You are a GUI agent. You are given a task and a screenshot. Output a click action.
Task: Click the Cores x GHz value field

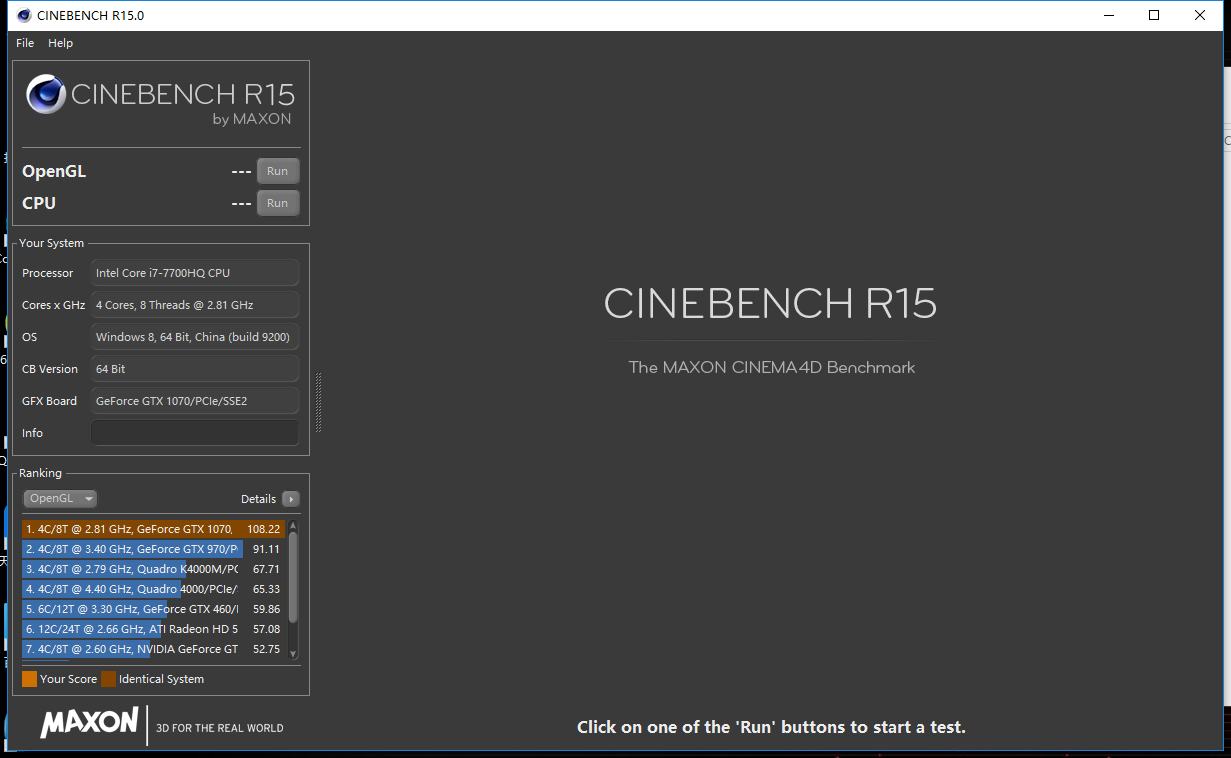coord(194,305)
